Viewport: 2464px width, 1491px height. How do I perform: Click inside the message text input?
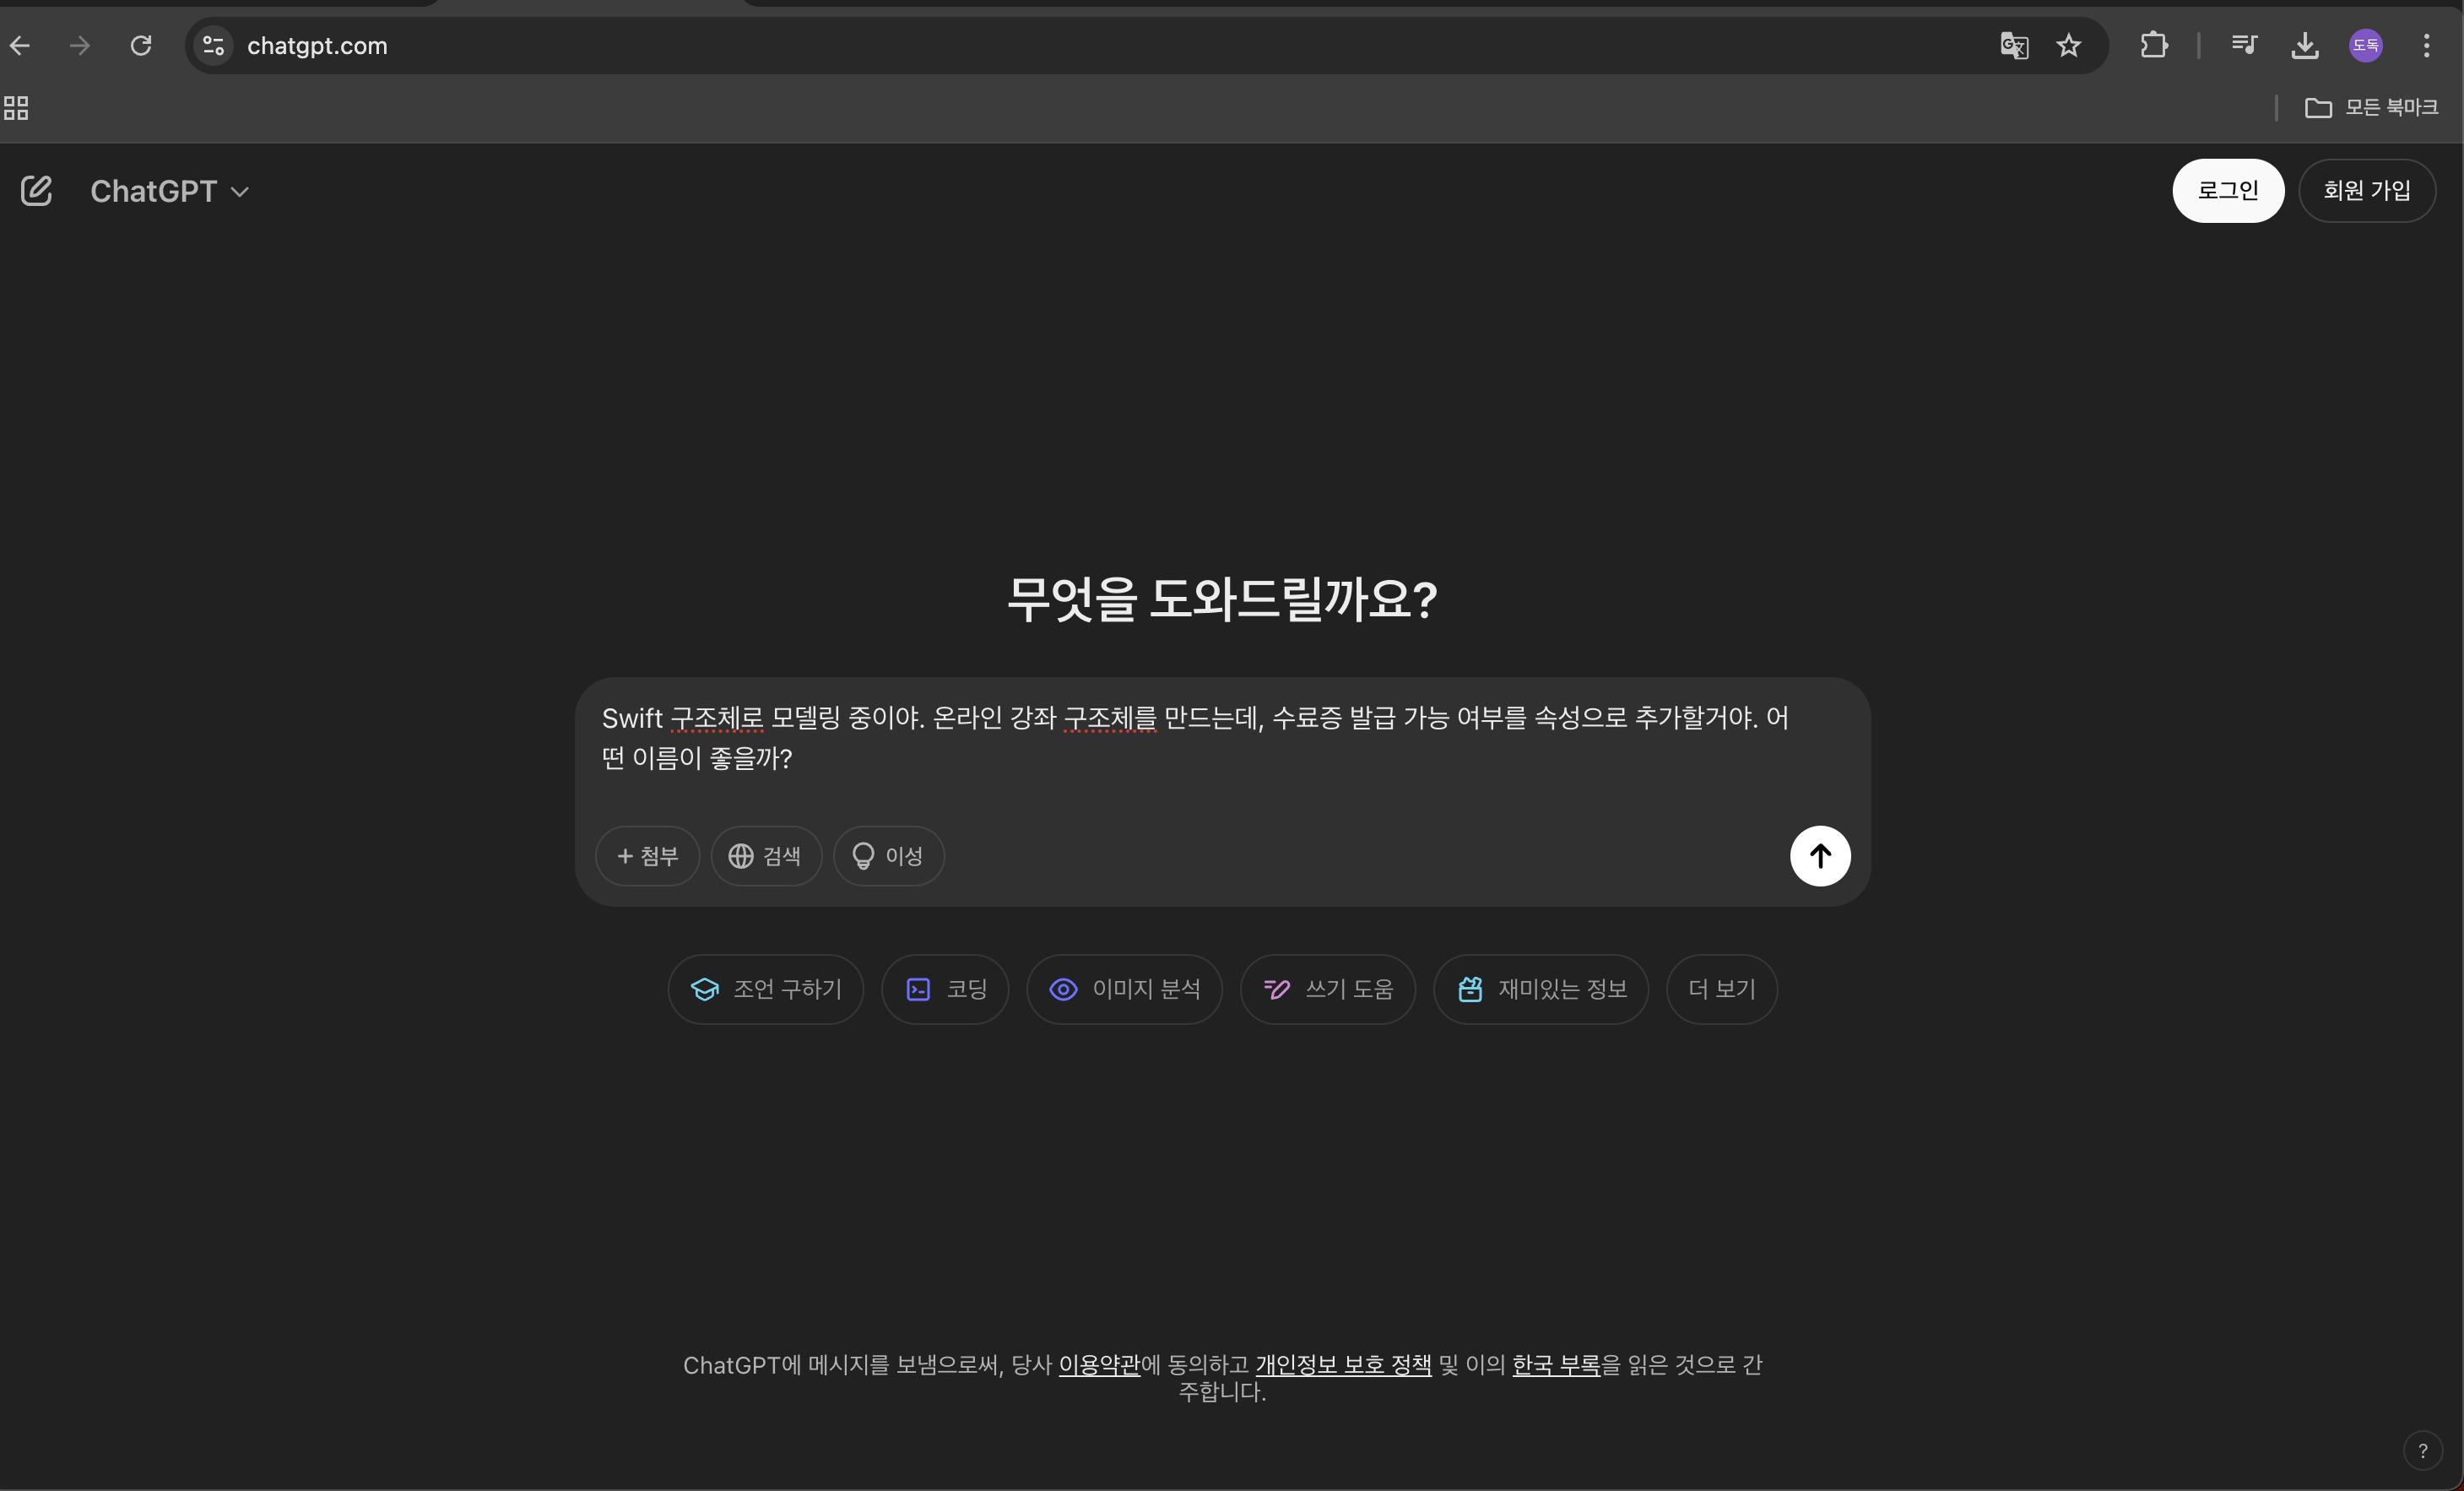click(x=1200, y=738)
